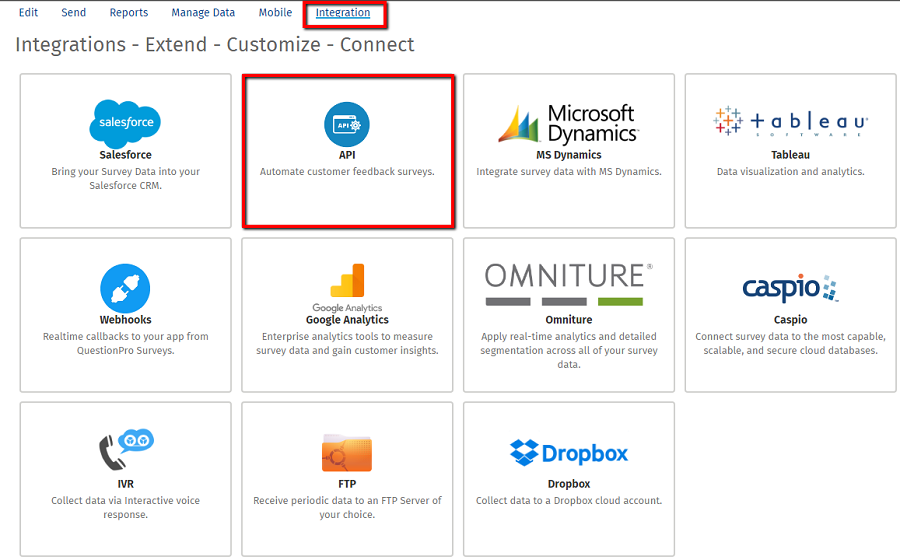Image resolution: width=900 pixels, height=560 pixels.
Task: Open the Mobile tab
Action: pos(275,12)
